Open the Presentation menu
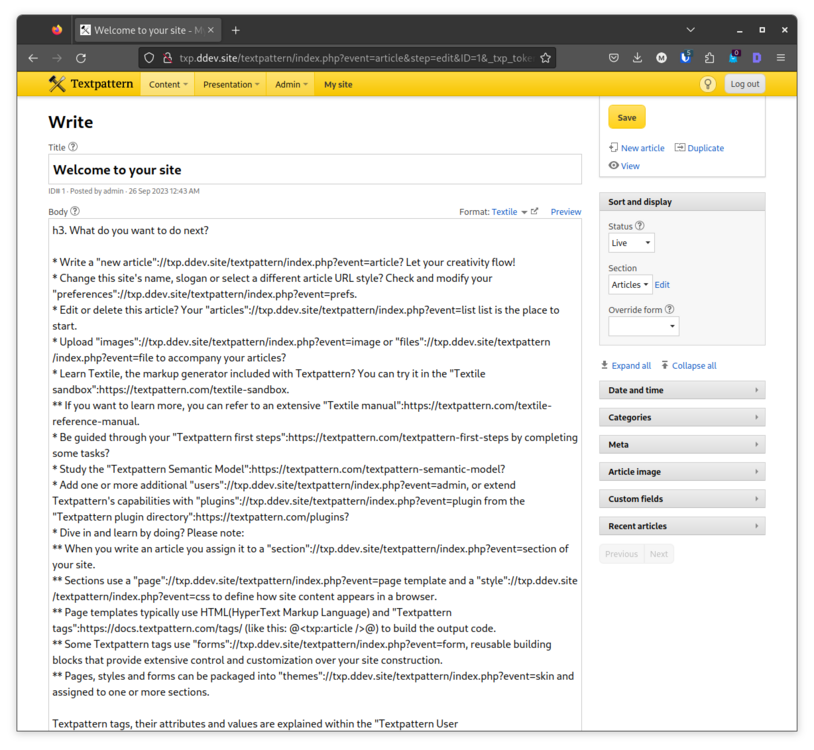 tap(231, 84)
